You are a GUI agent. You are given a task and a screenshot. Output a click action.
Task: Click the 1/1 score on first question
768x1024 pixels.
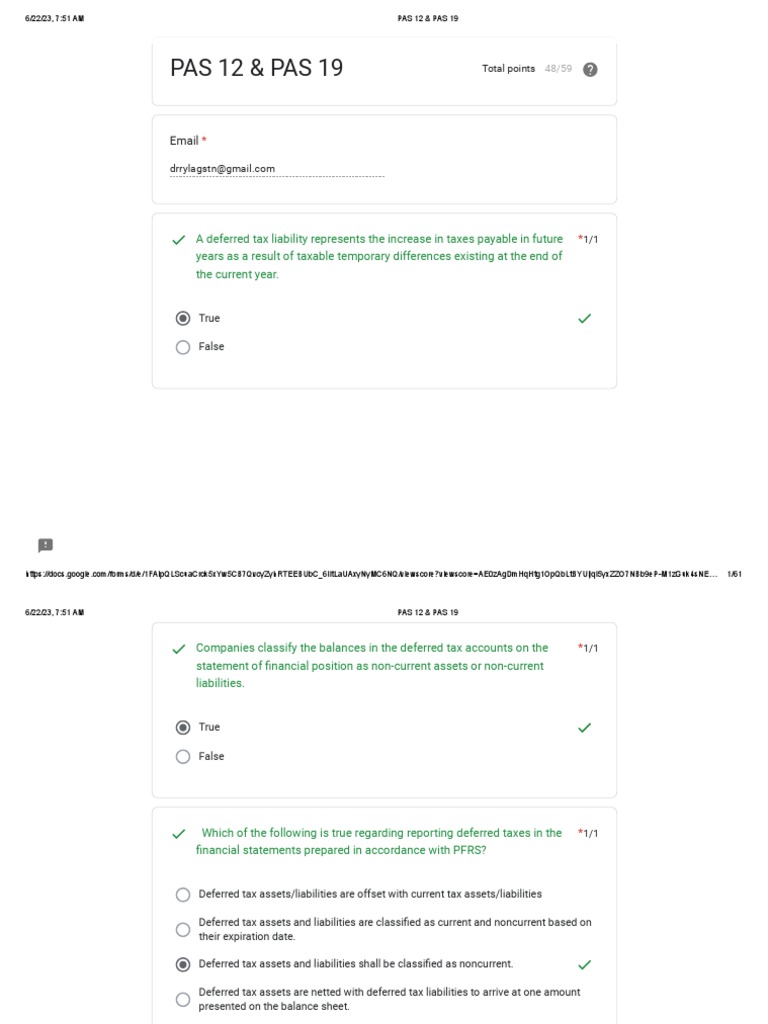pos(590,240)
